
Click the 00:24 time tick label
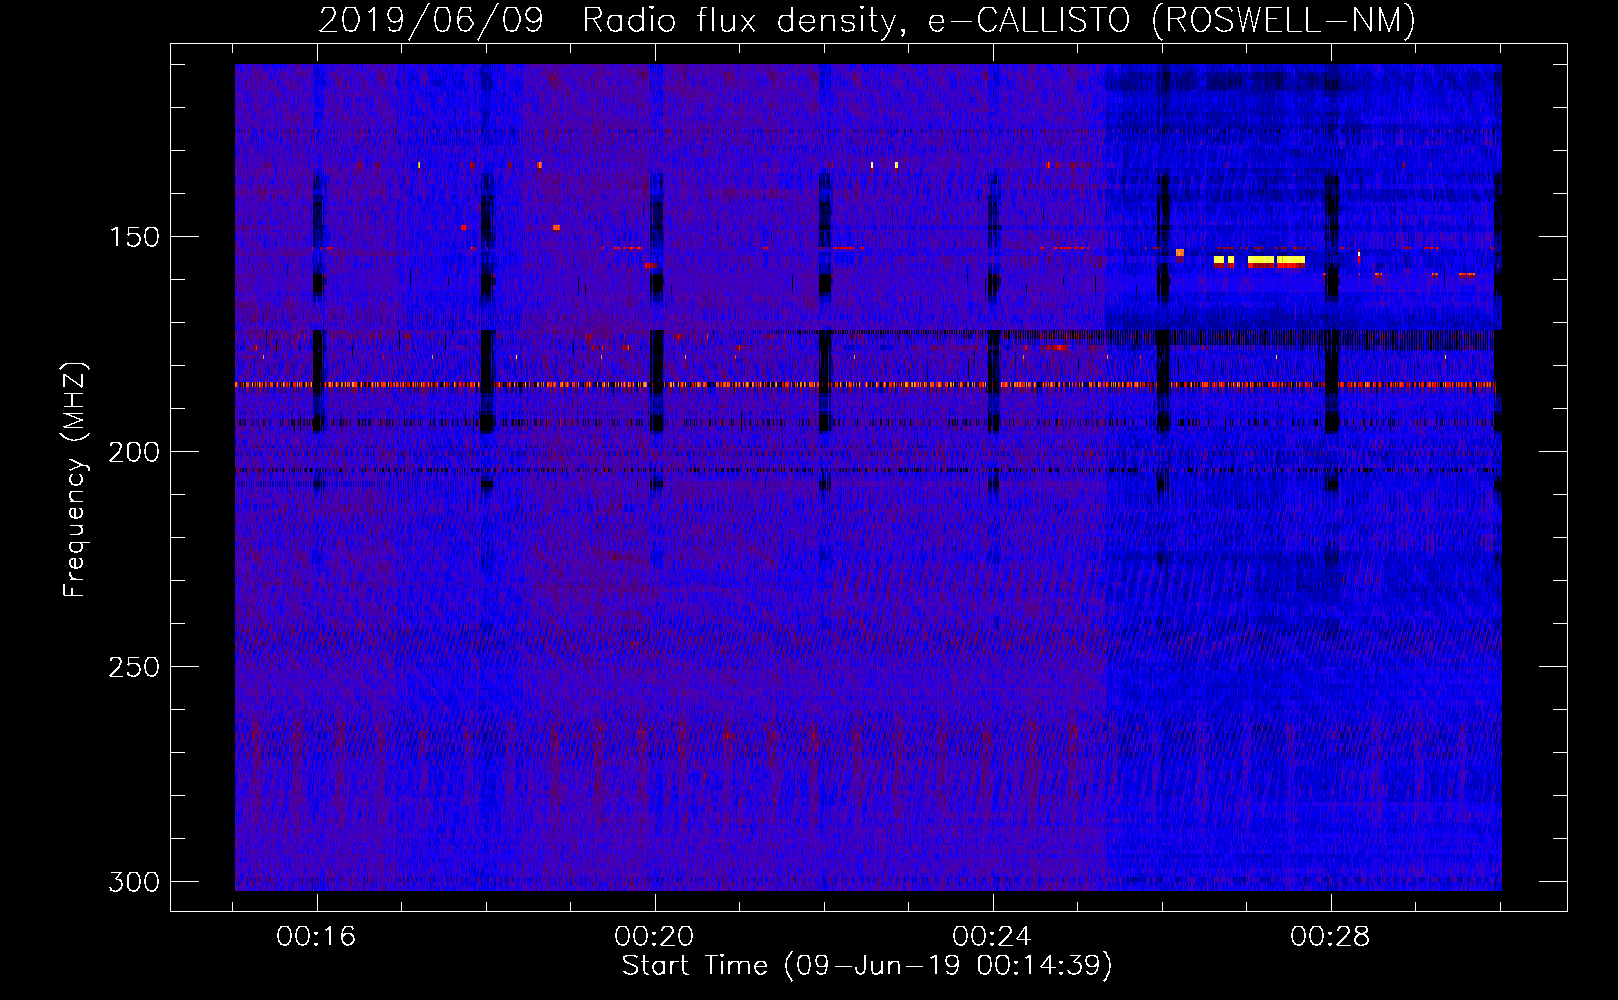coord(992,937)
